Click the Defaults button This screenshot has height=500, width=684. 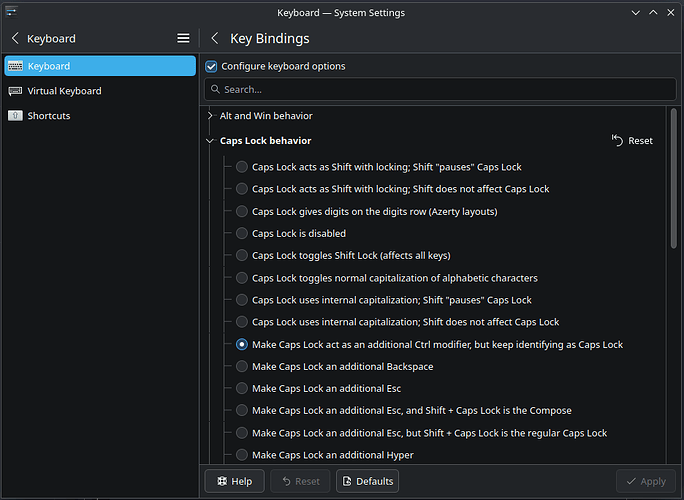(x=367, y=481)
